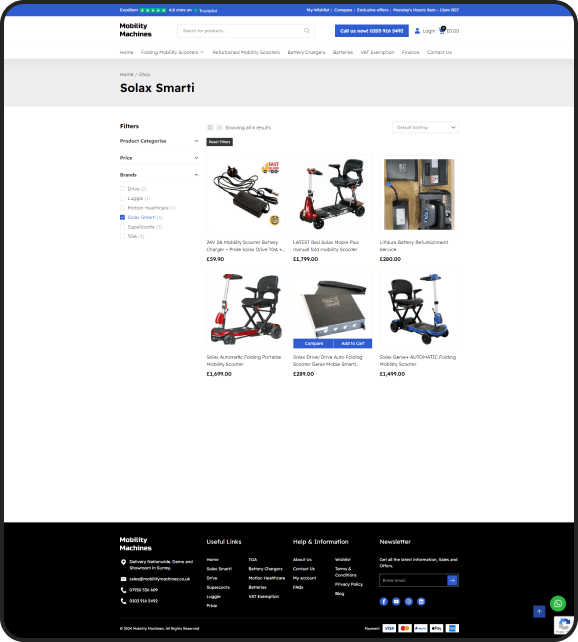Tick the Motion Healthcare brand checkbox
This screenshot has width=578, height=642.
122,208
